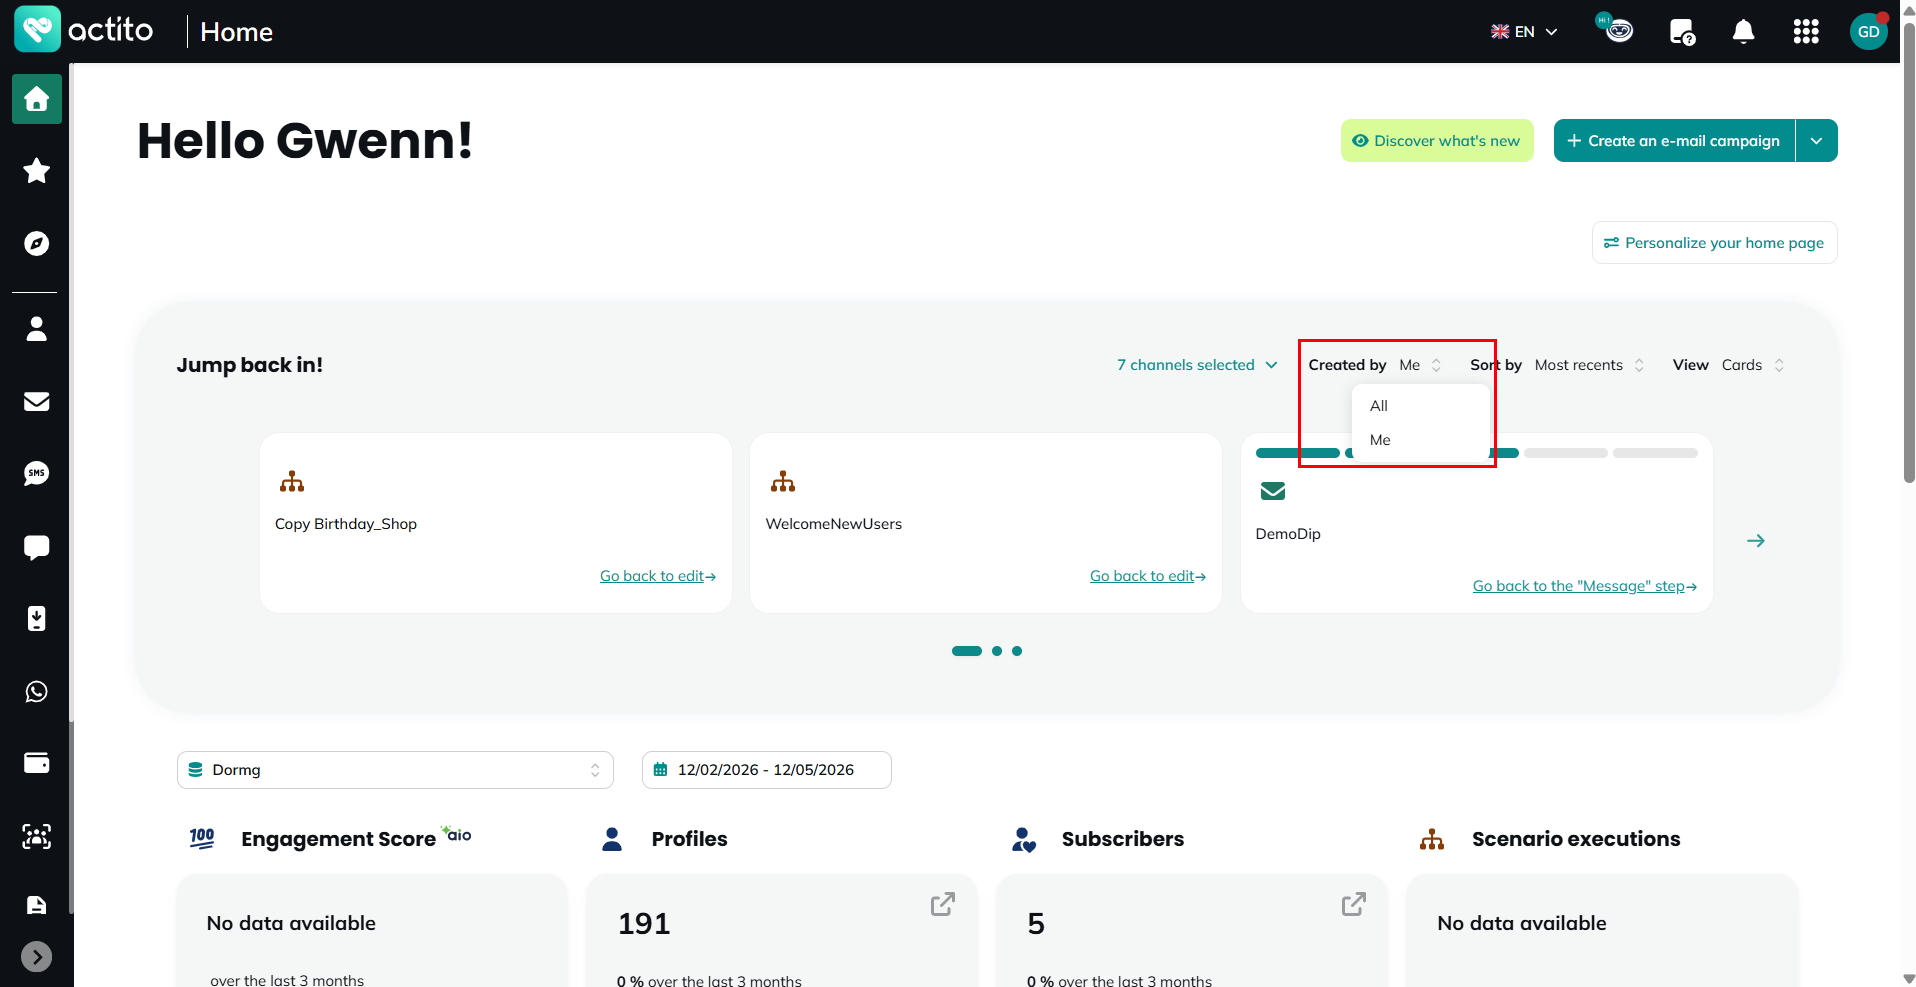Click the Scenario executions heading
1916x987 pixels.
(x=1576, y=839)
